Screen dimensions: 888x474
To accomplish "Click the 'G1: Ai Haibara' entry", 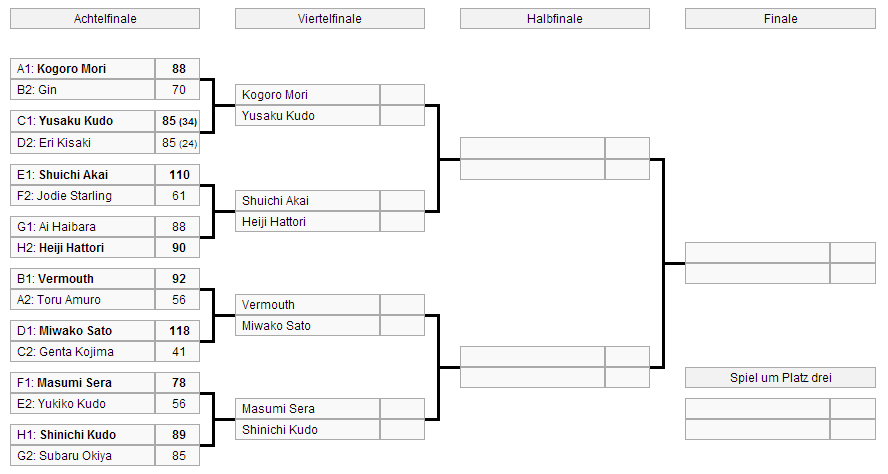I will click(x=83, y=227).
